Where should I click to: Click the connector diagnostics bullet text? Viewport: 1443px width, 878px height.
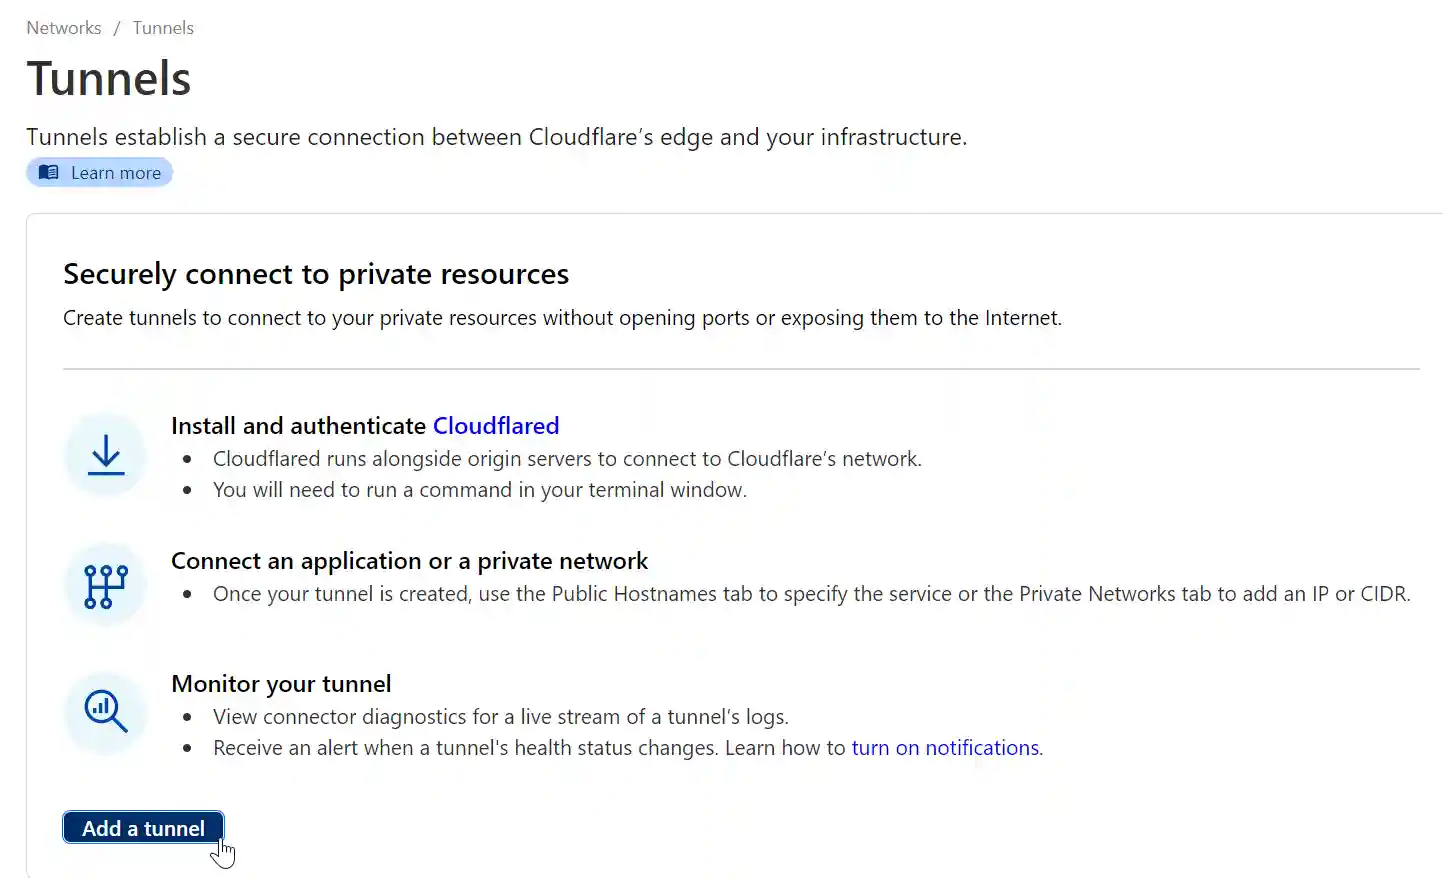(500, 716)
